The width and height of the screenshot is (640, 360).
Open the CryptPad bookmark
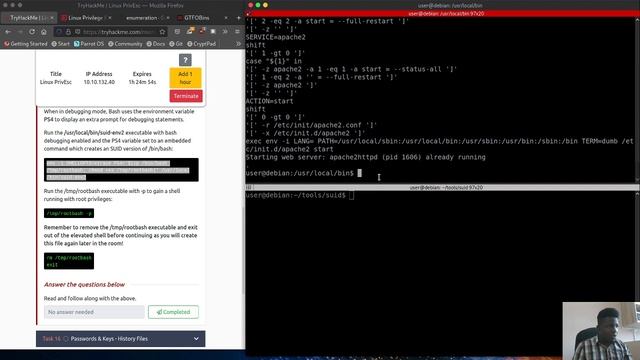click(x=201, y=44)
